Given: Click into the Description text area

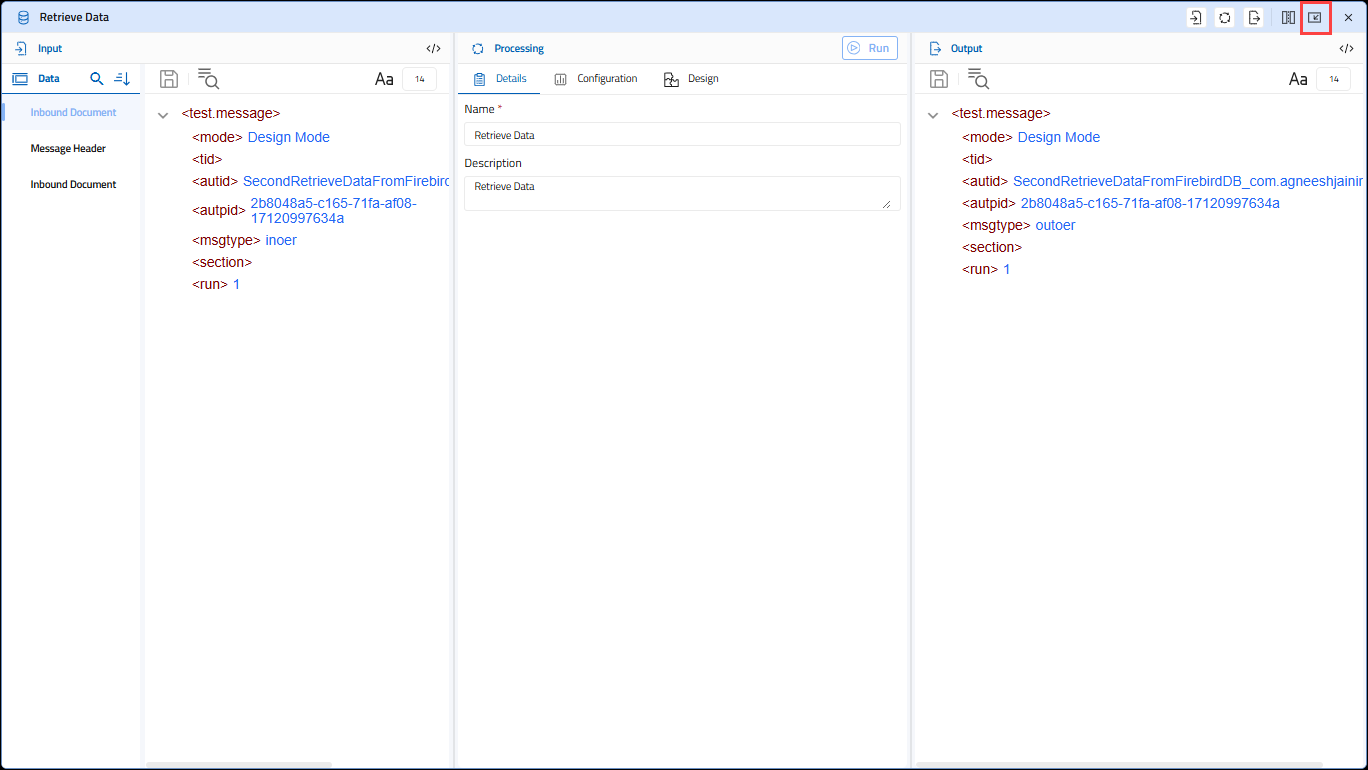Looking at the screenshot, I should (682, 193).
